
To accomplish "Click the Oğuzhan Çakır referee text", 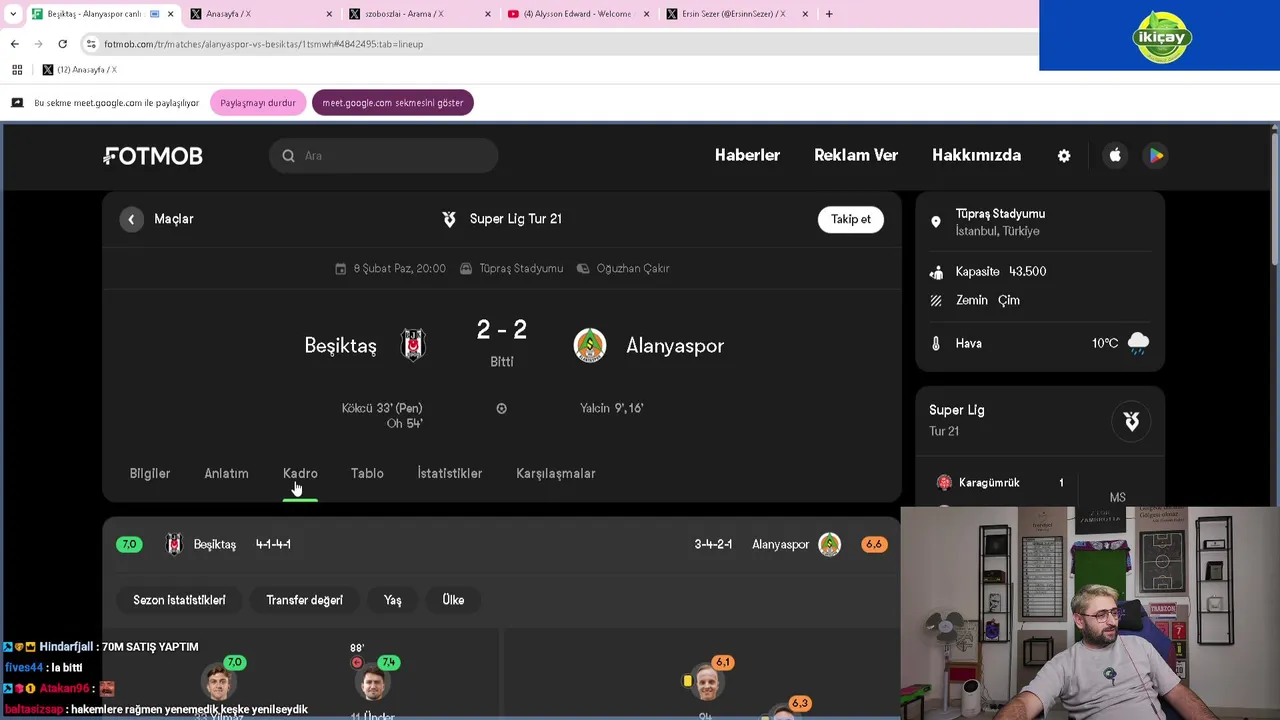I will pyautogui.click(x=633, y=269).
